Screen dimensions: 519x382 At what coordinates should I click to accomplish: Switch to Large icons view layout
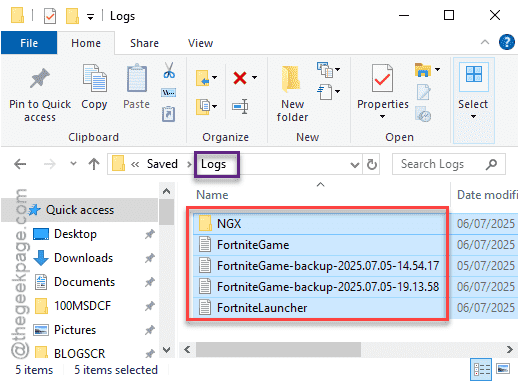pyautogui.click(x=503, y=369)
